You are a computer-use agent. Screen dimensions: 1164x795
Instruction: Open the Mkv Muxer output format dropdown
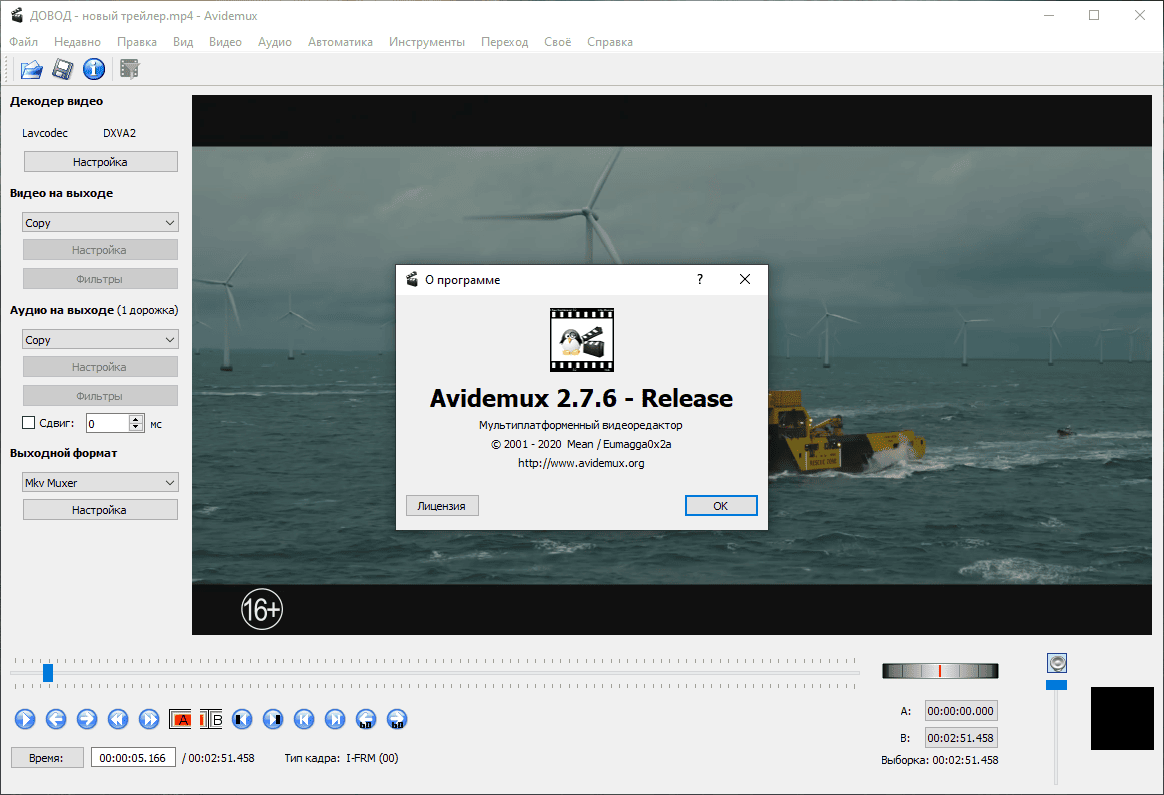coord(100,482)
